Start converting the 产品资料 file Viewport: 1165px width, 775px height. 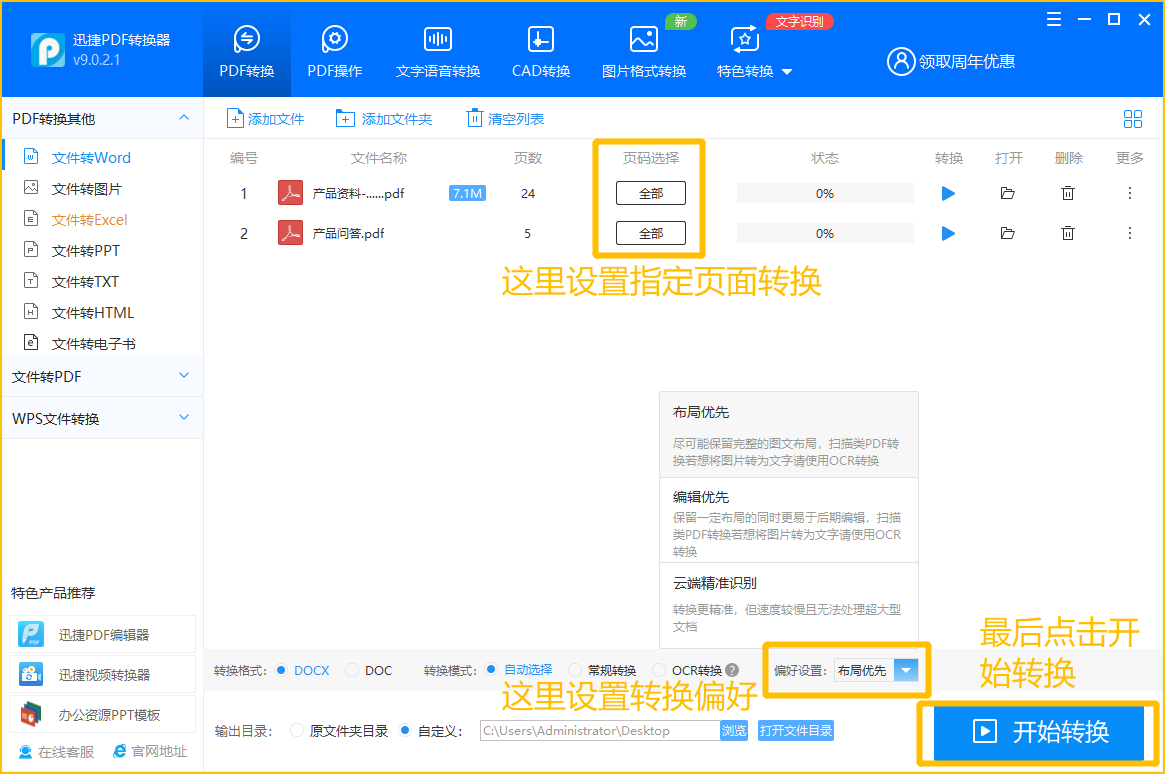coord(948,193)
